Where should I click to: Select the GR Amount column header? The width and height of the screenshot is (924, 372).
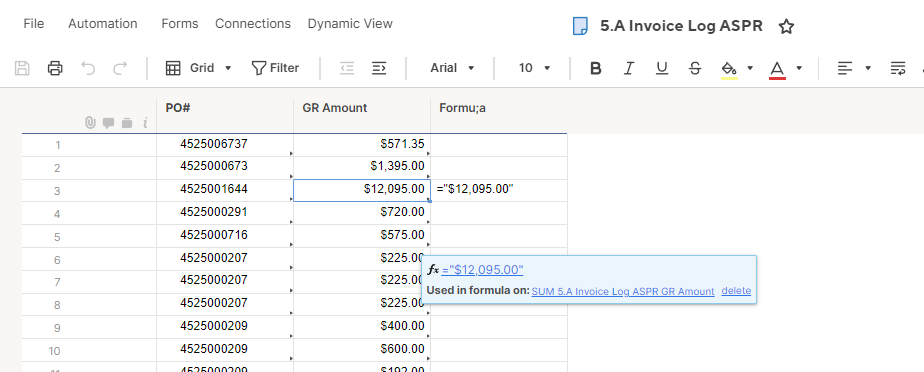(x=362, y=116)
